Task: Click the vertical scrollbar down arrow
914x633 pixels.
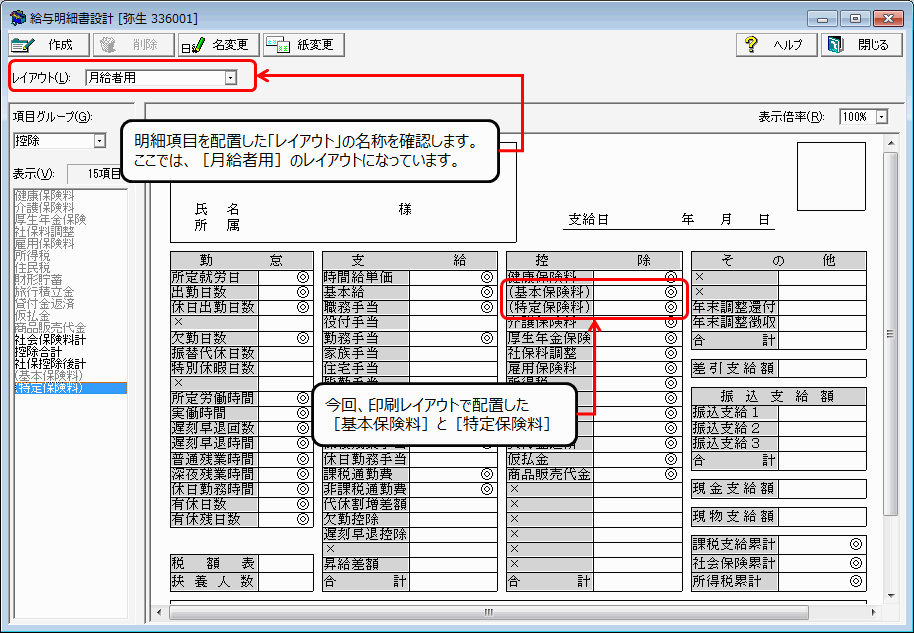Action: pos(891,596)
